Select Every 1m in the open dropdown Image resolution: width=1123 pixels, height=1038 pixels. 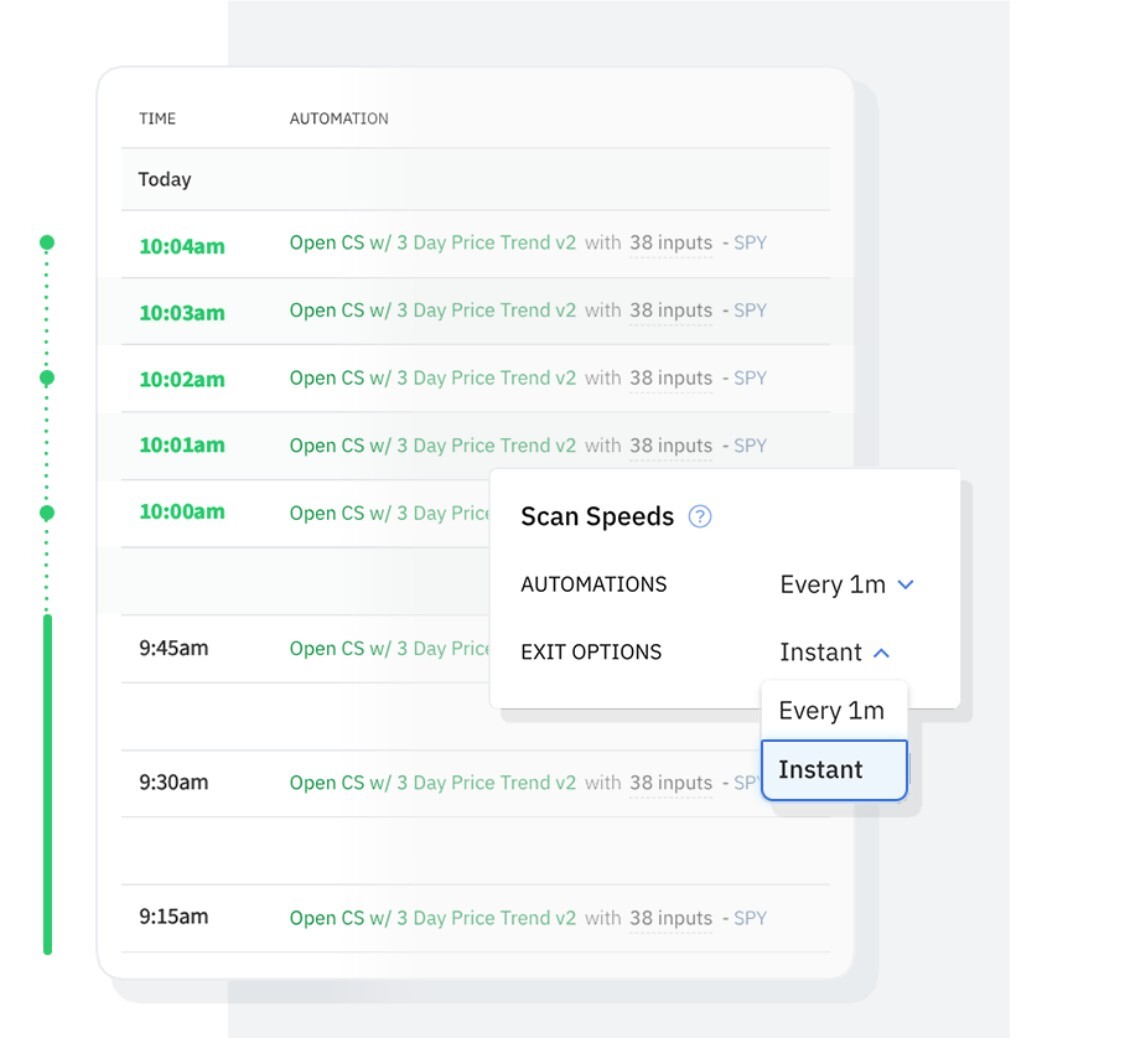click(833, 710)
